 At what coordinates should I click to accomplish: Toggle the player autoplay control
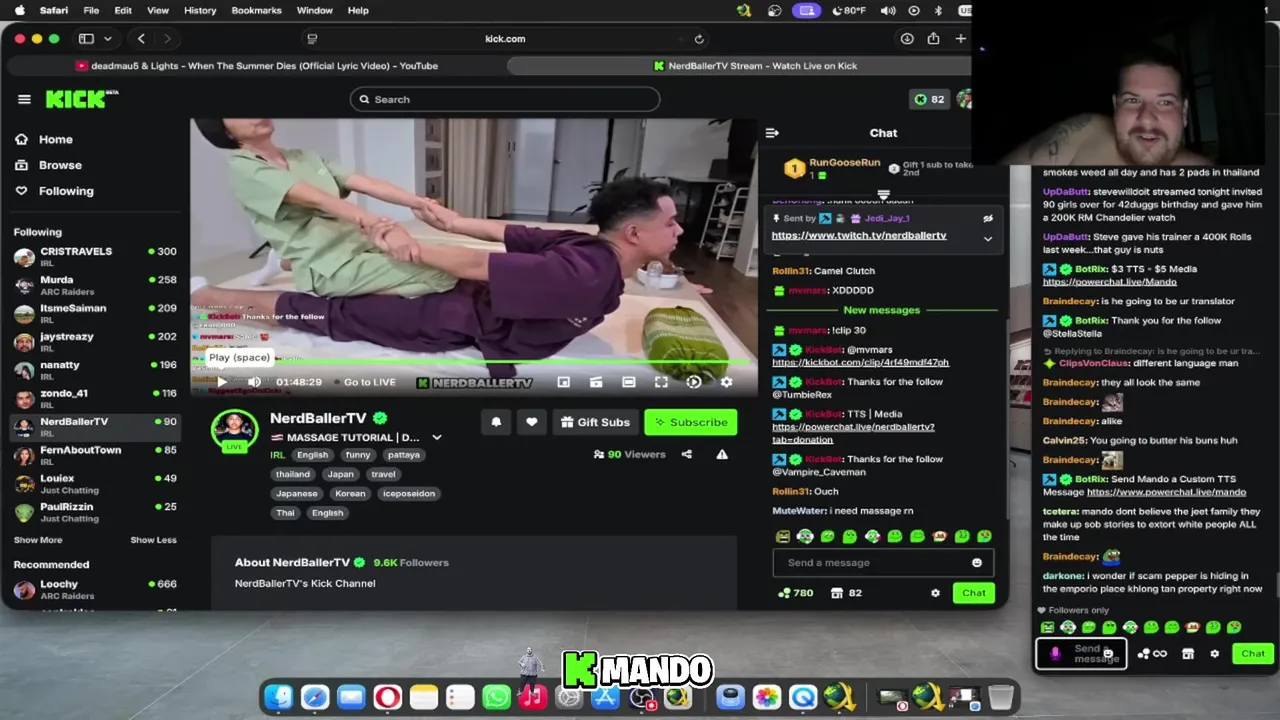[694, 382]
